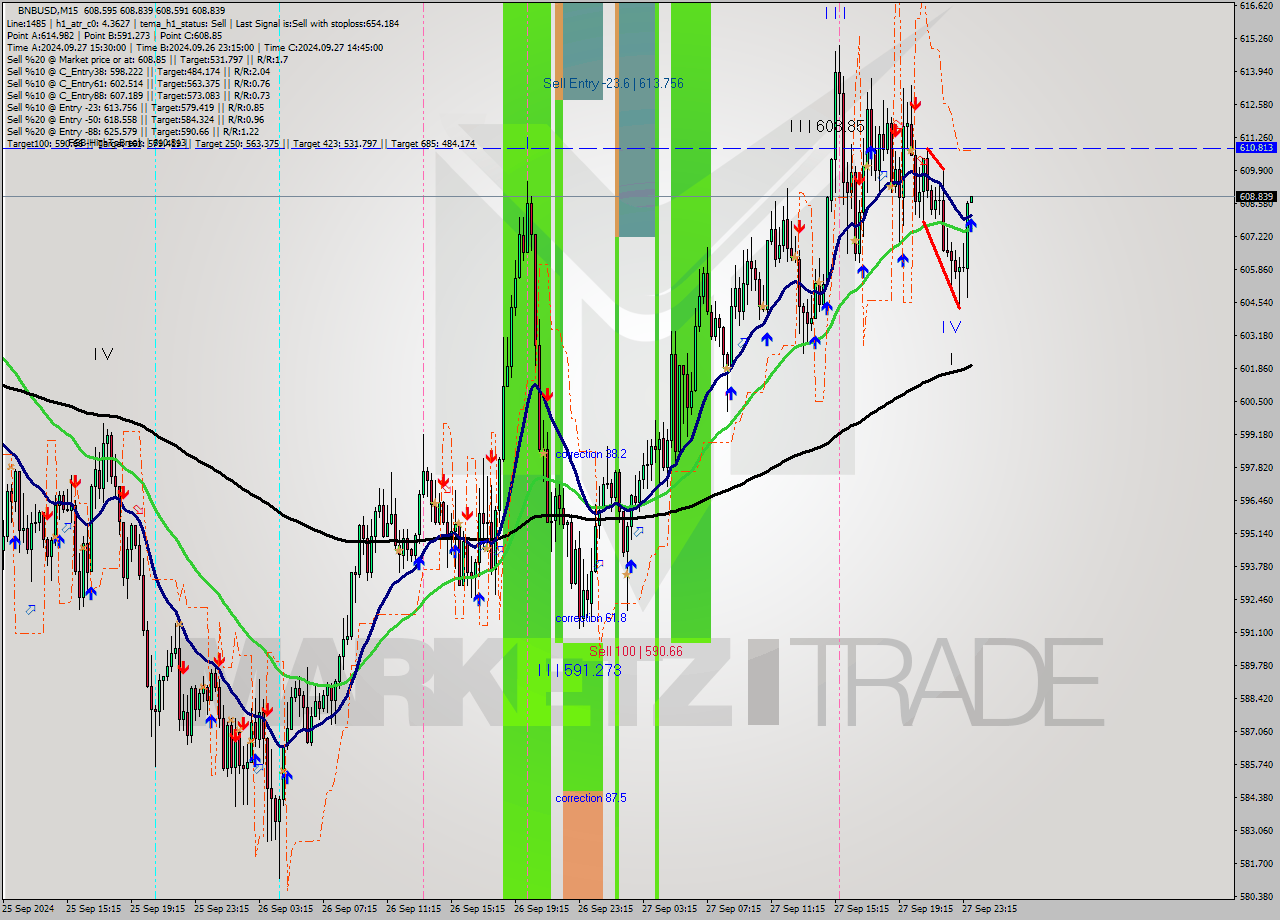This screenshot has width=1280, height=920.
Task: Select the 'Target 423: 531.797' text
Action: click(335, 144)
